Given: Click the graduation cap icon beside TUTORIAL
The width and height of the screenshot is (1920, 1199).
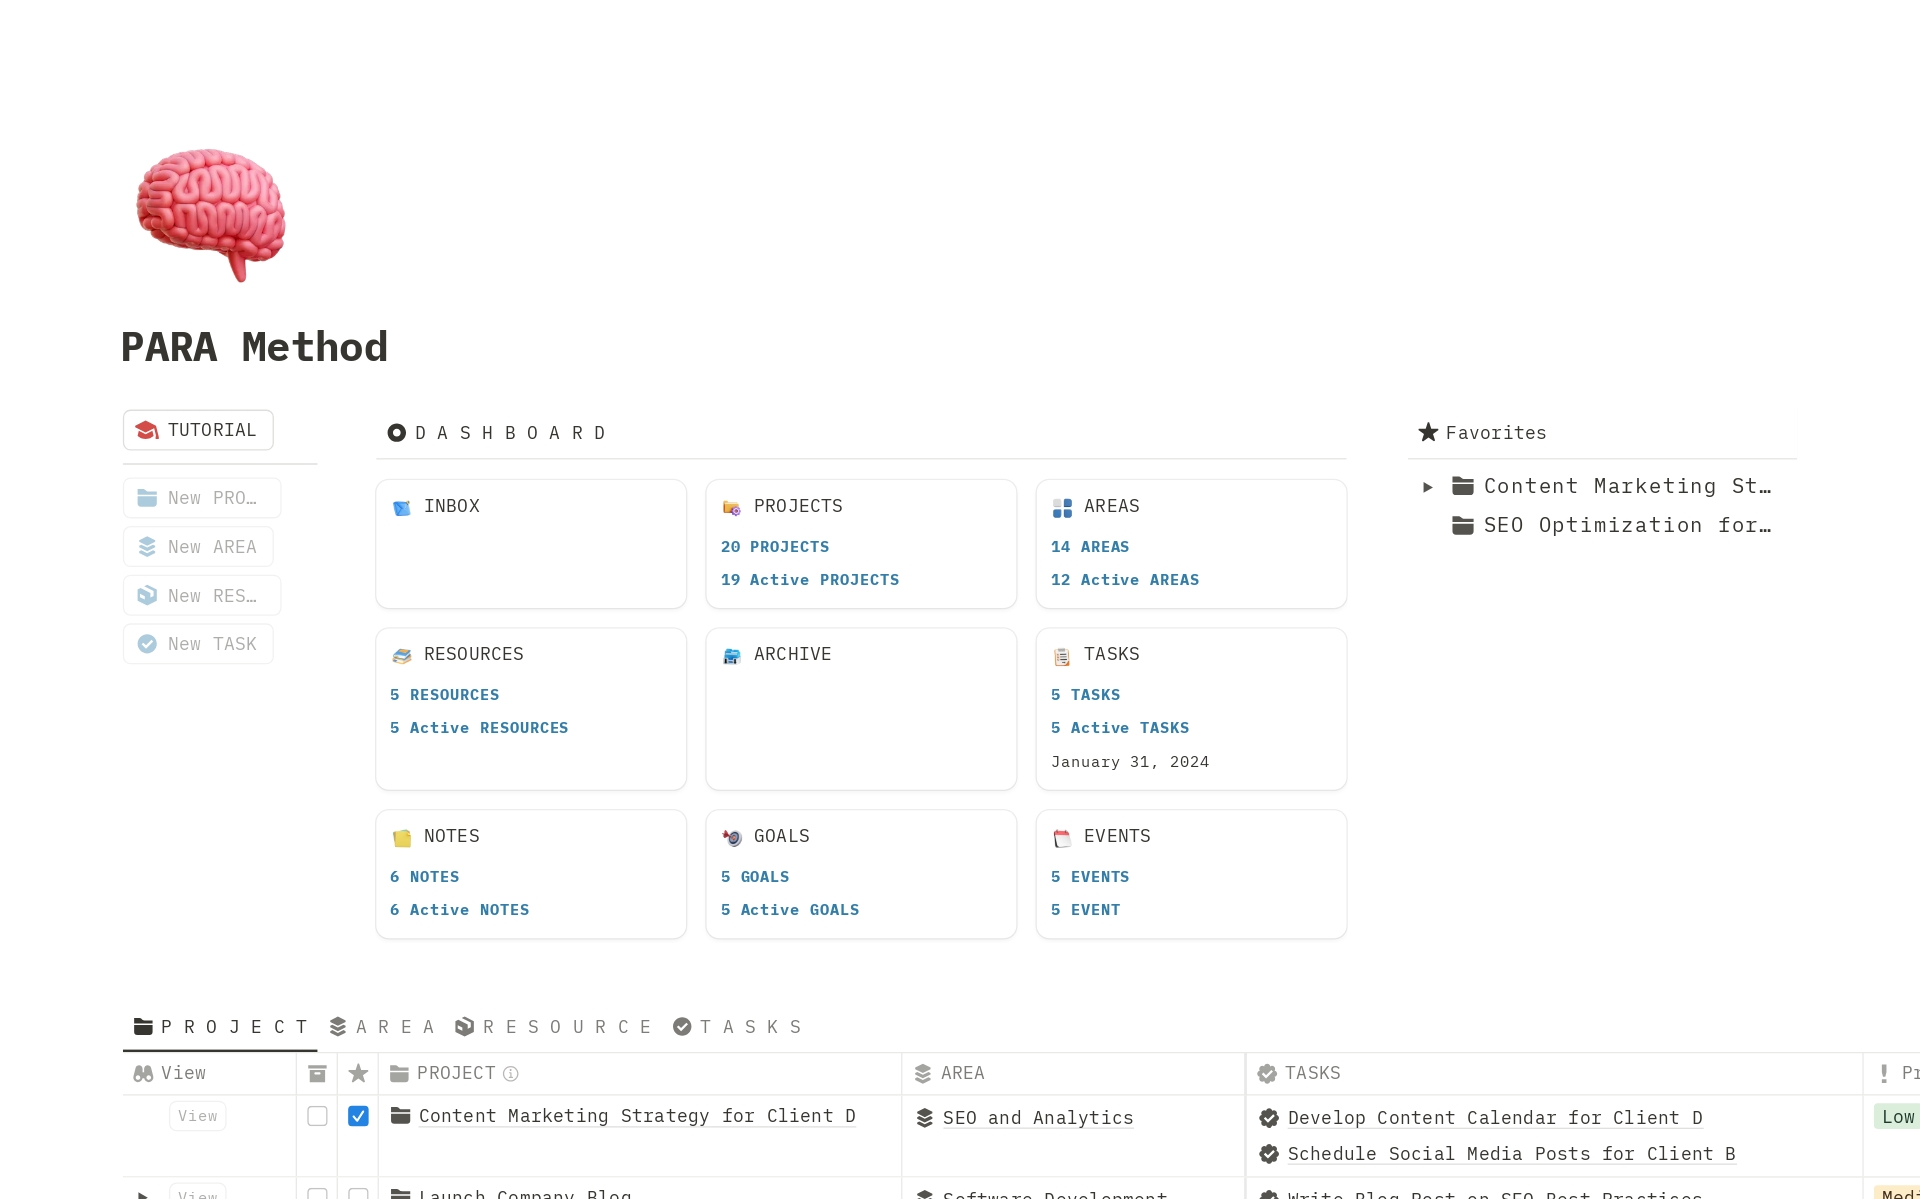Looking at the screenshot, I should tap(147, 430).
